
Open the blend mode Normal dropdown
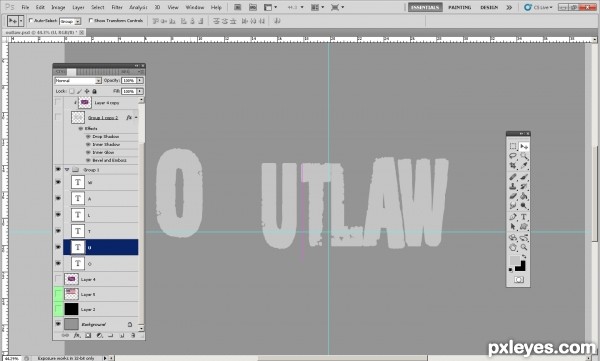click(x=78, y=80)
